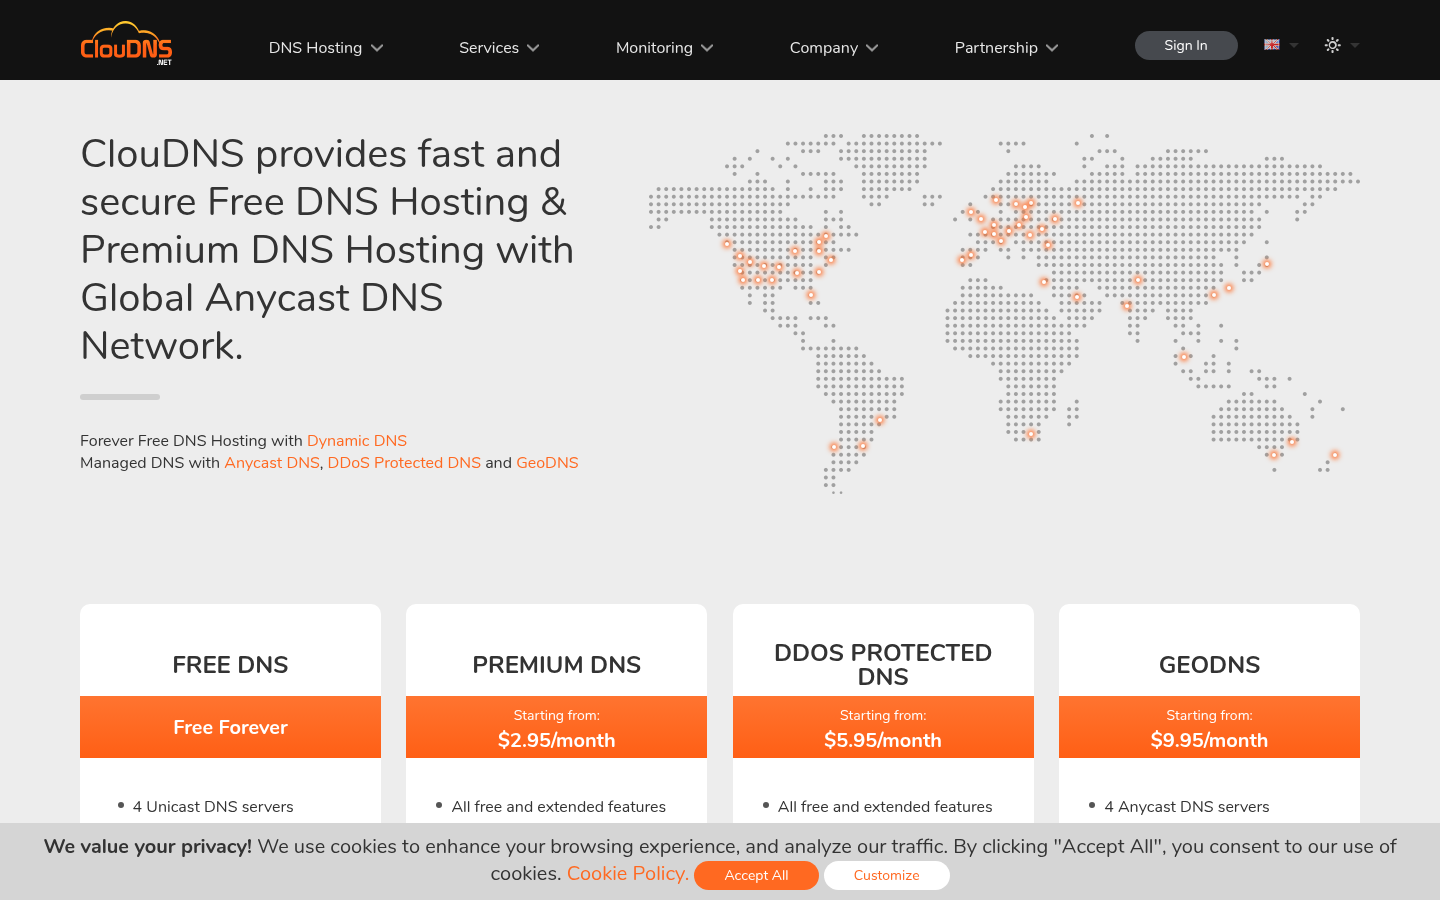Open the DDoS Protected DNS link
Viewport: 1440px width, 900px height.
[x=404, y=463]
